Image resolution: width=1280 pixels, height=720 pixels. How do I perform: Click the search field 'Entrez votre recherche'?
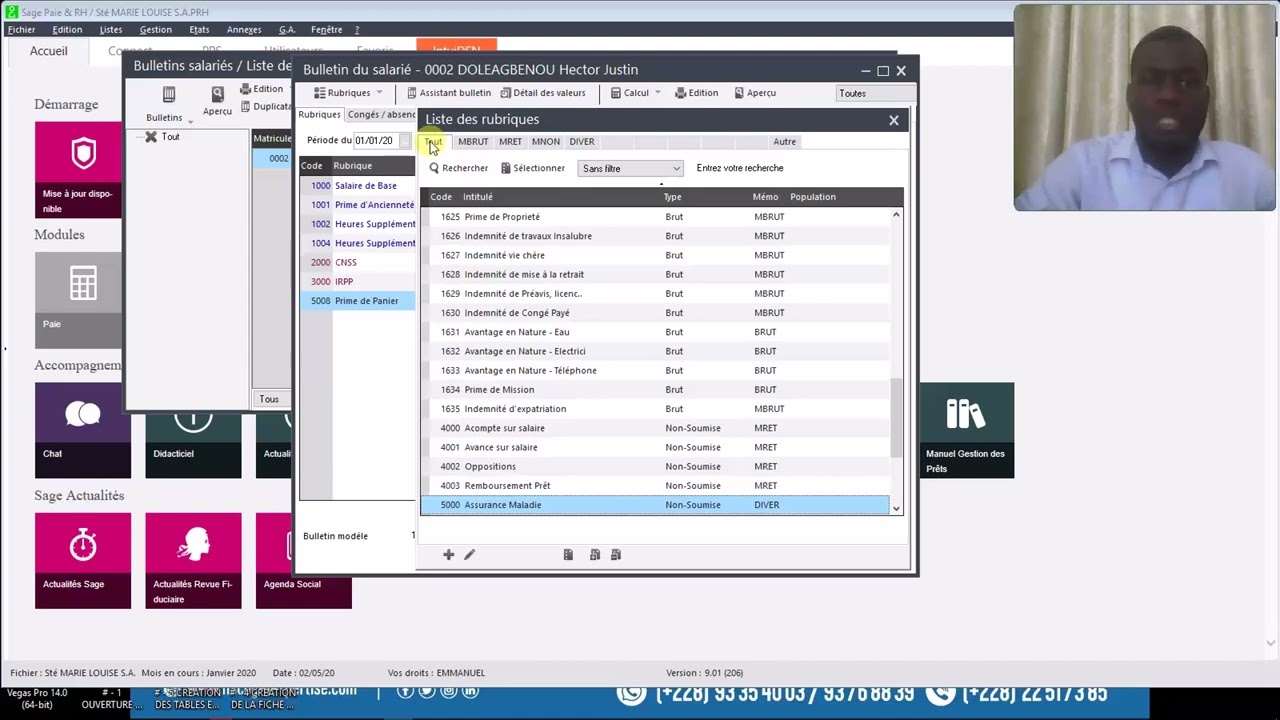click(x=740, y=168)
